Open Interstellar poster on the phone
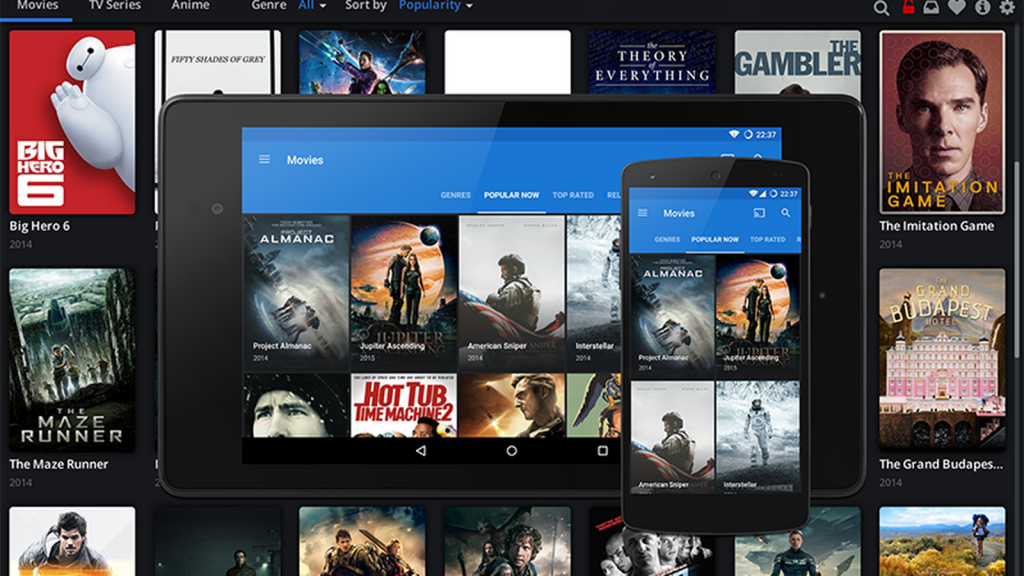Screen dimensions: 1024x576 click(x=758, y=437)
